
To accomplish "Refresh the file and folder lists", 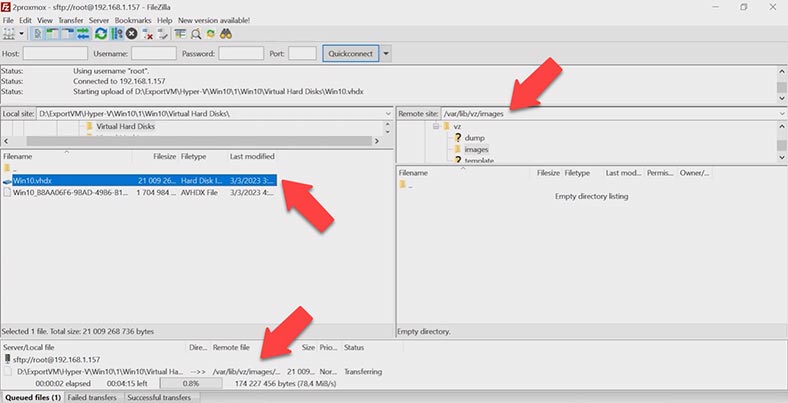I will click(101, 34).
